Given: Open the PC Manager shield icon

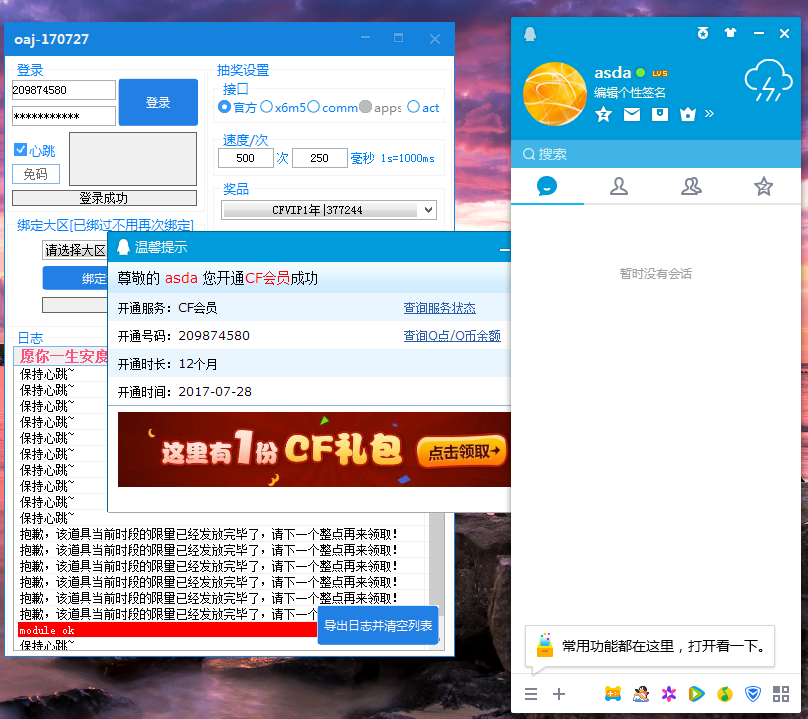Looking at the screenshot, I should point(753,694).
